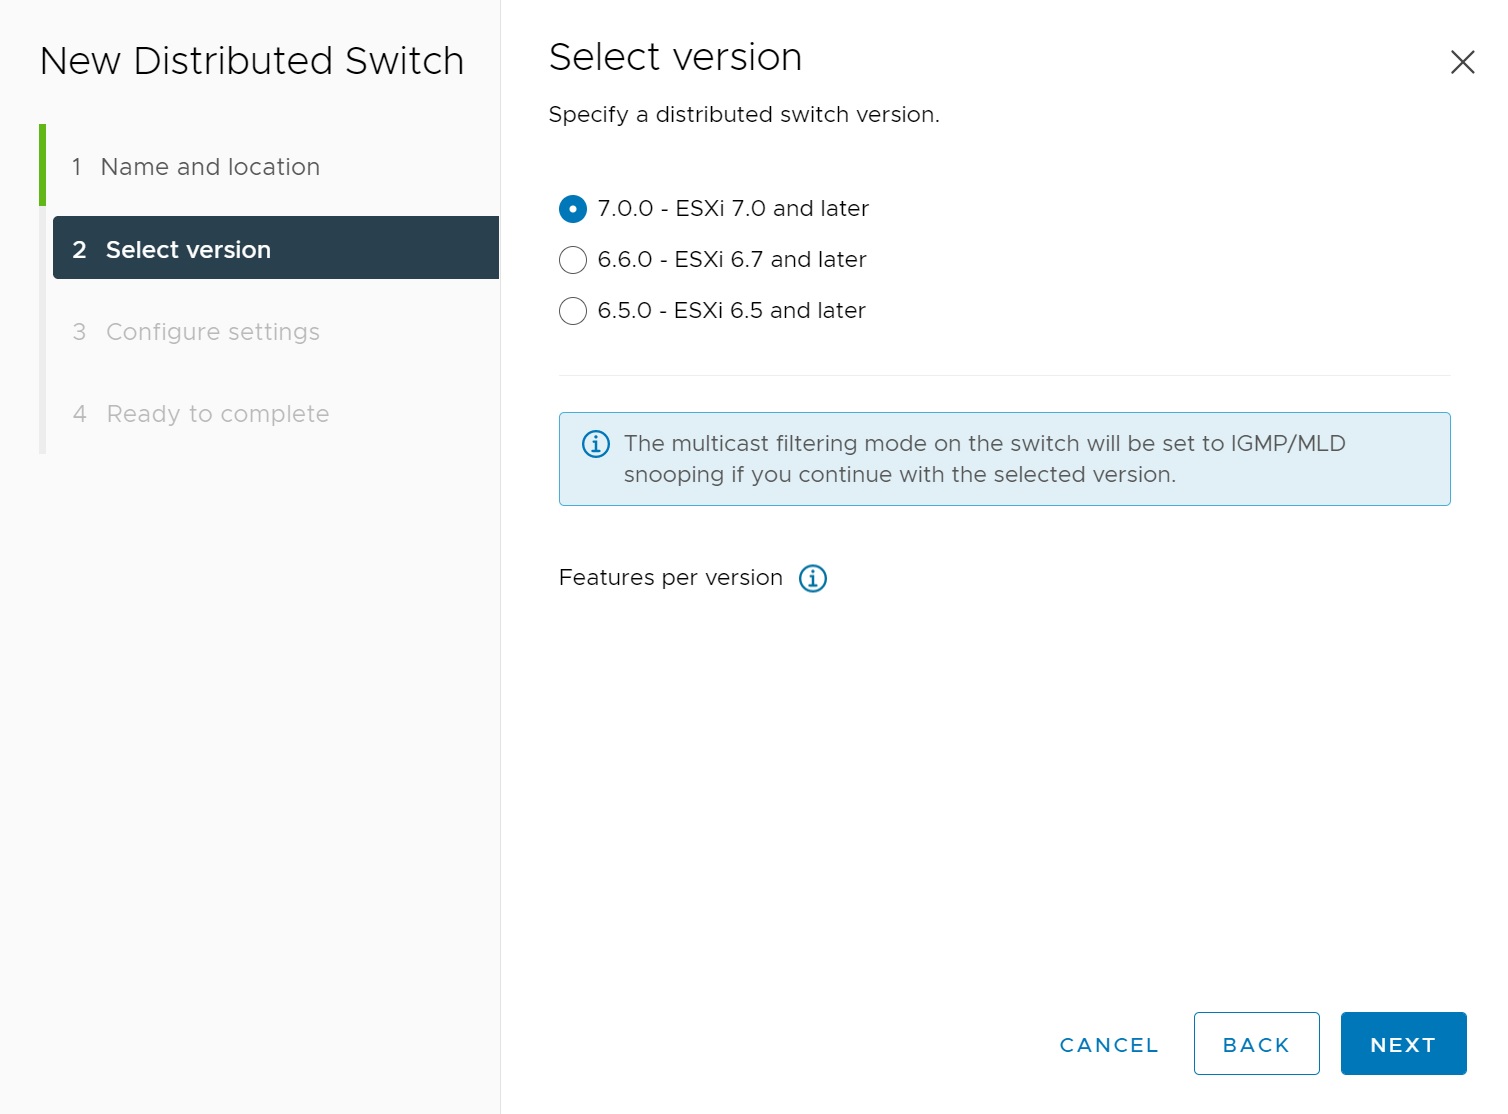Click the Back button
Image resolution: width=1508 pixels, height=1114 pixels.
(x=1256, y=1044)
